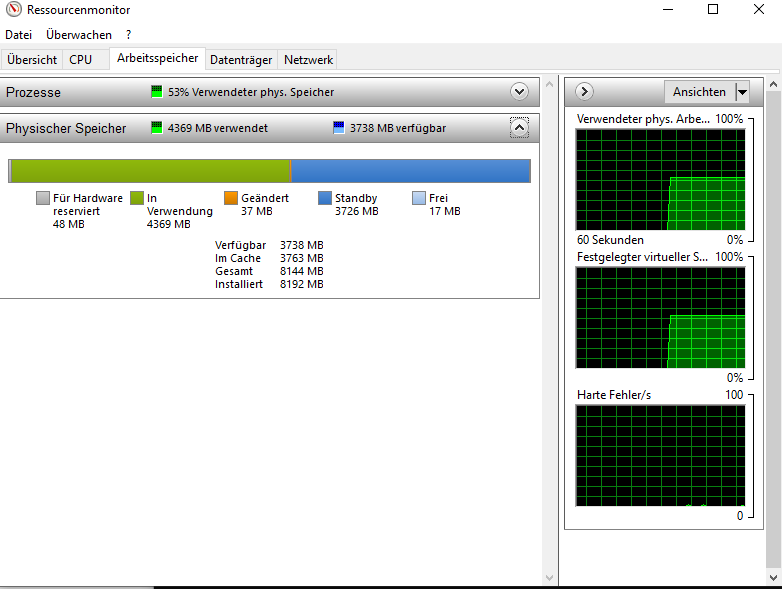Image resolution: width=782 pixels, height=589 pixels.
Task: Click the Verwendeter phys. Arbeitsspeicher graph
Action: pyautogui.click(x=660, y=180)
